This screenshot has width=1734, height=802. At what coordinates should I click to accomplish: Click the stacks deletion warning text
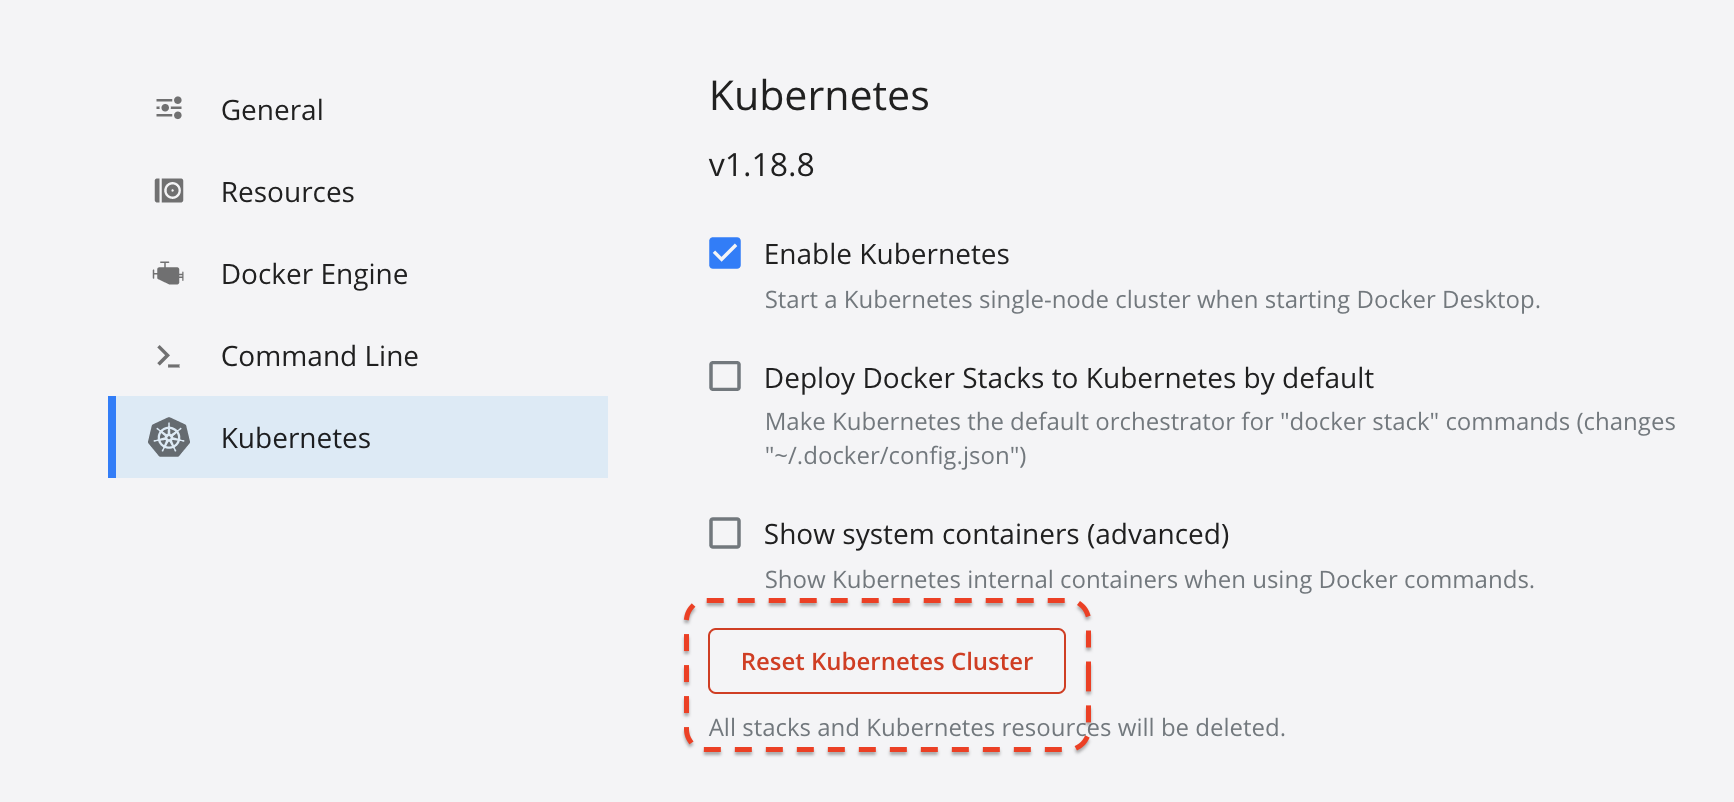(996, 727)
